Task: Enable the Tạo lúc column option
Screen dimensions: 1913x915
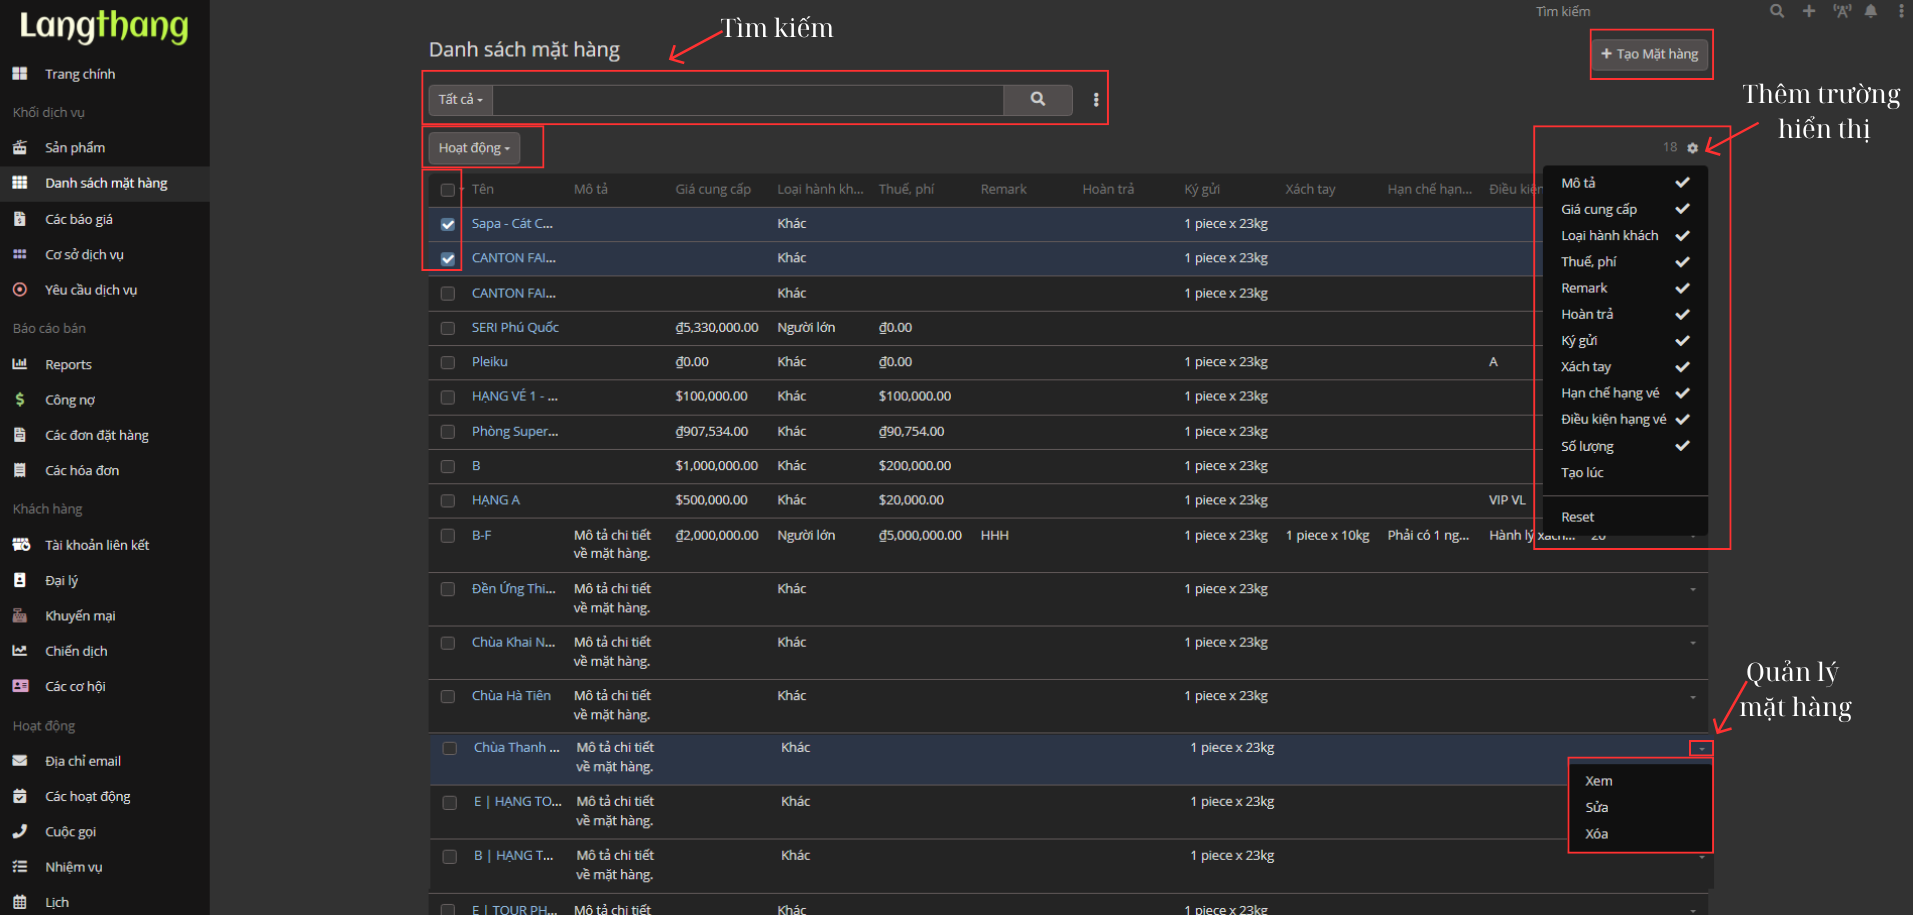Action: click(x=1582, y=473)
